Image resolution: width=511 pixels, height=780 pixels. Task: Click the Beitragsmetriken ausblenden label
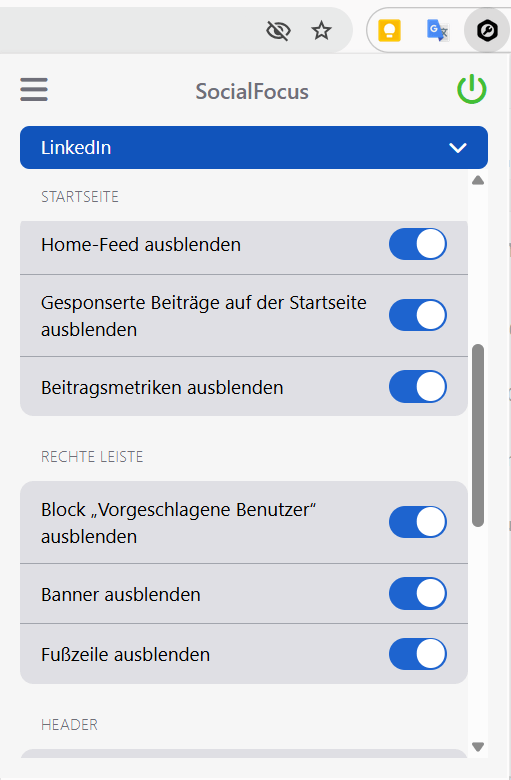coord(162,388)
